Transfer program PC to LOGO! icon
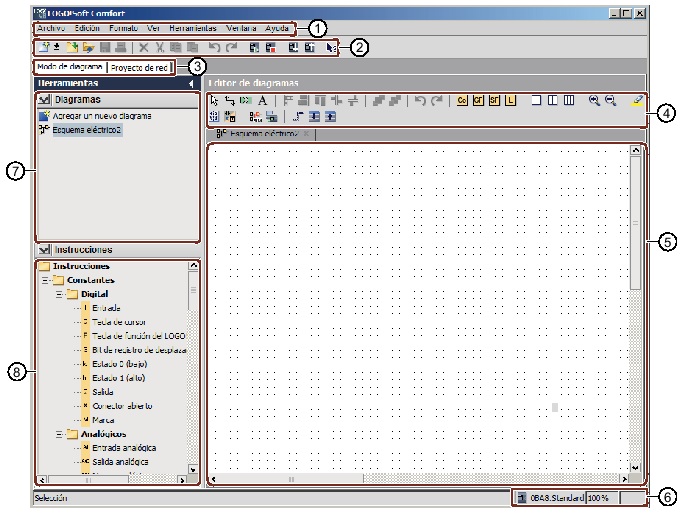 (293, 47)
